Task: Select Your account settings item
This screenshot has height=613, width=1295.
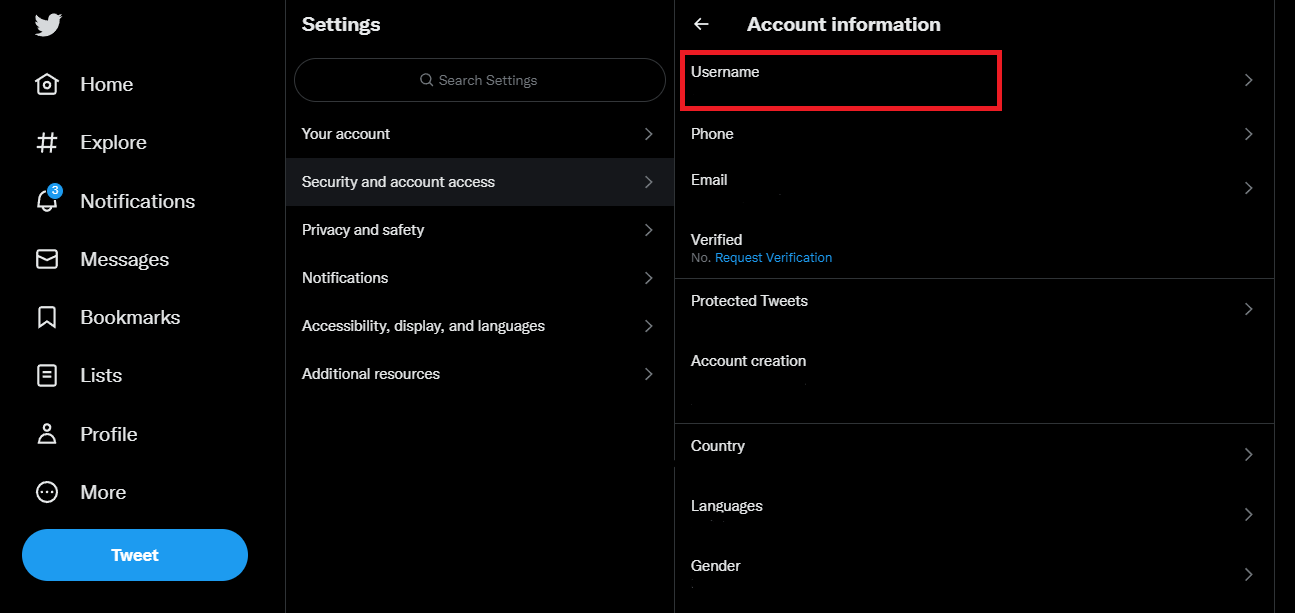Action: pyautogui.click(x=480, y=134)
